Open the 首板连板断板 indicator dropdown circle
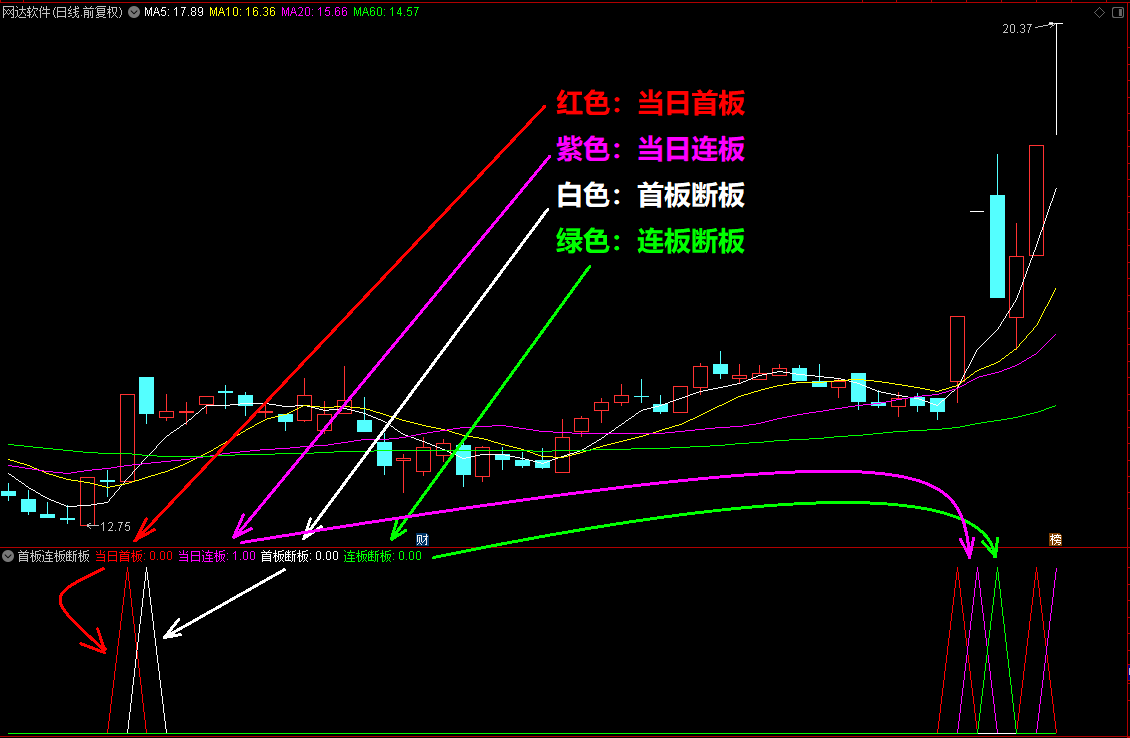1130x738 pixels. pos(8,556)
